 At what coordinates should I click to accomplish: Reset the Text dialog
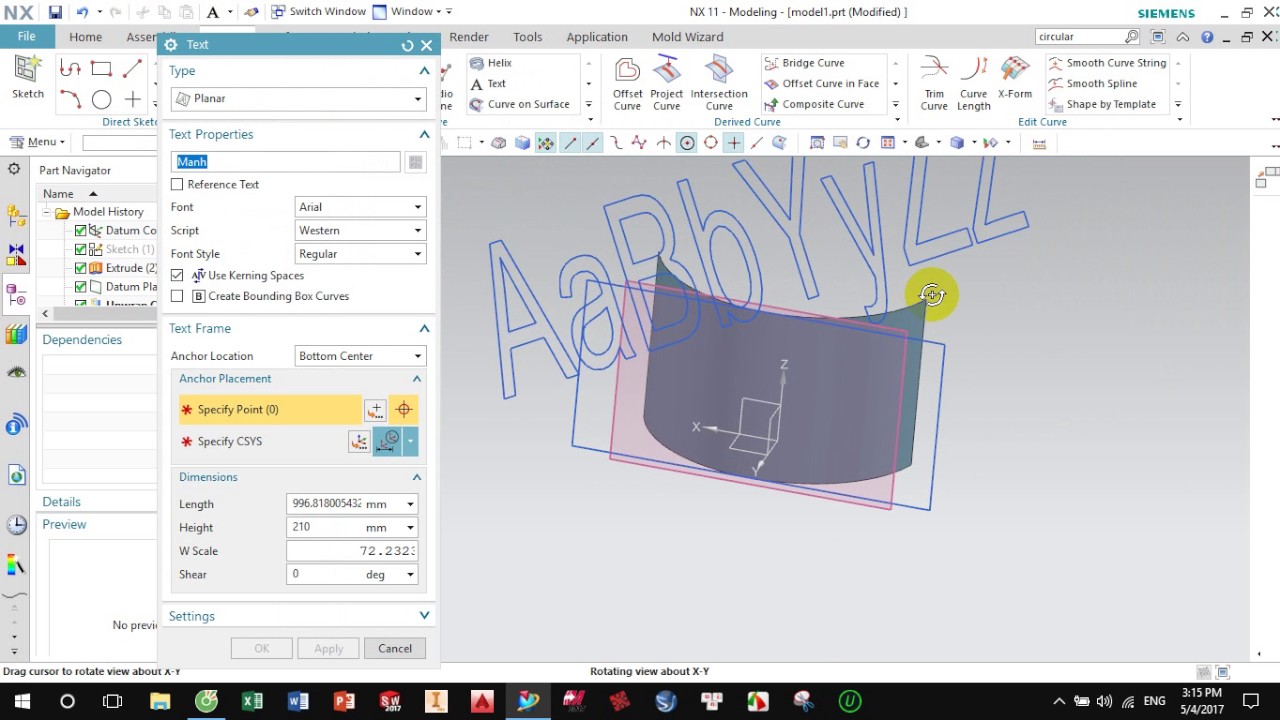tap(407, 45)
